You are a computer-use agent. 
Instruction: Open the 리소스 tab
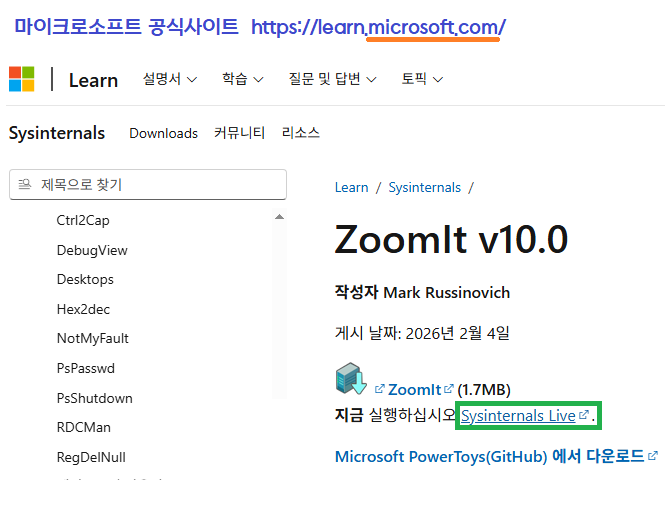click(x=301, y=133)
